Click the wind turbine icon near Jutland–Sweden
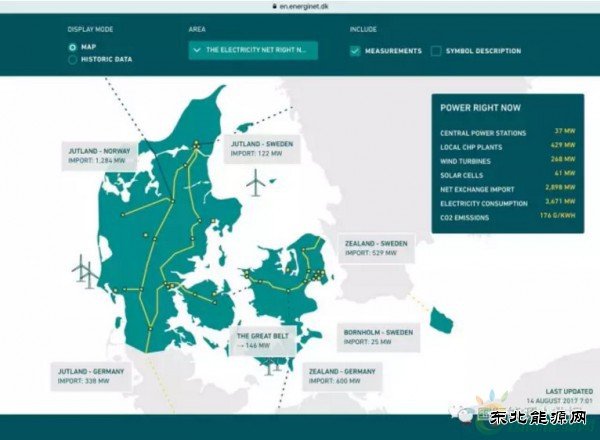This screenshot has width=600, height=440. (x=258, y=182)
